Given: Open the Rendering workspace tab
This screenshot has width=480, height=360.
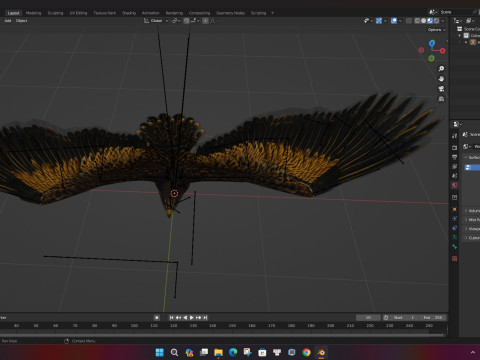Looking at the screenshot, I should point(174,13).
